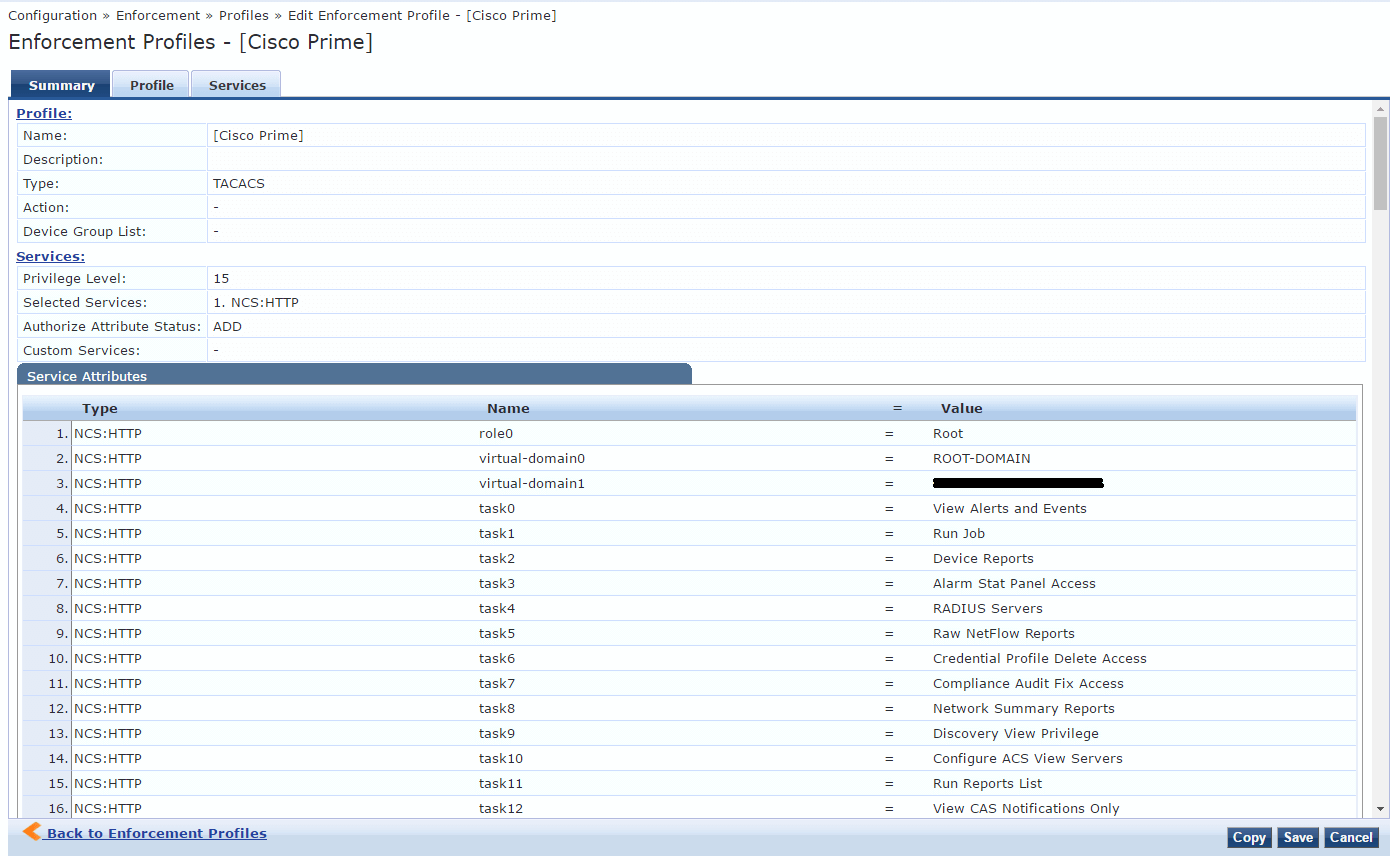Viewport: 1390px width, 856px height.
Task: Click the Save button
Action: (1297, 837)
